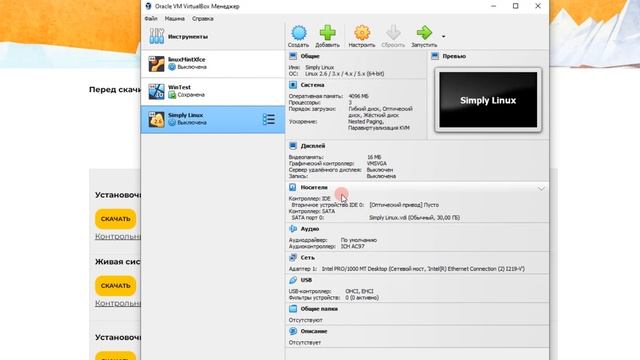
Task: Maximize the VirtualBox Manager window
Action: click(516, 6)
